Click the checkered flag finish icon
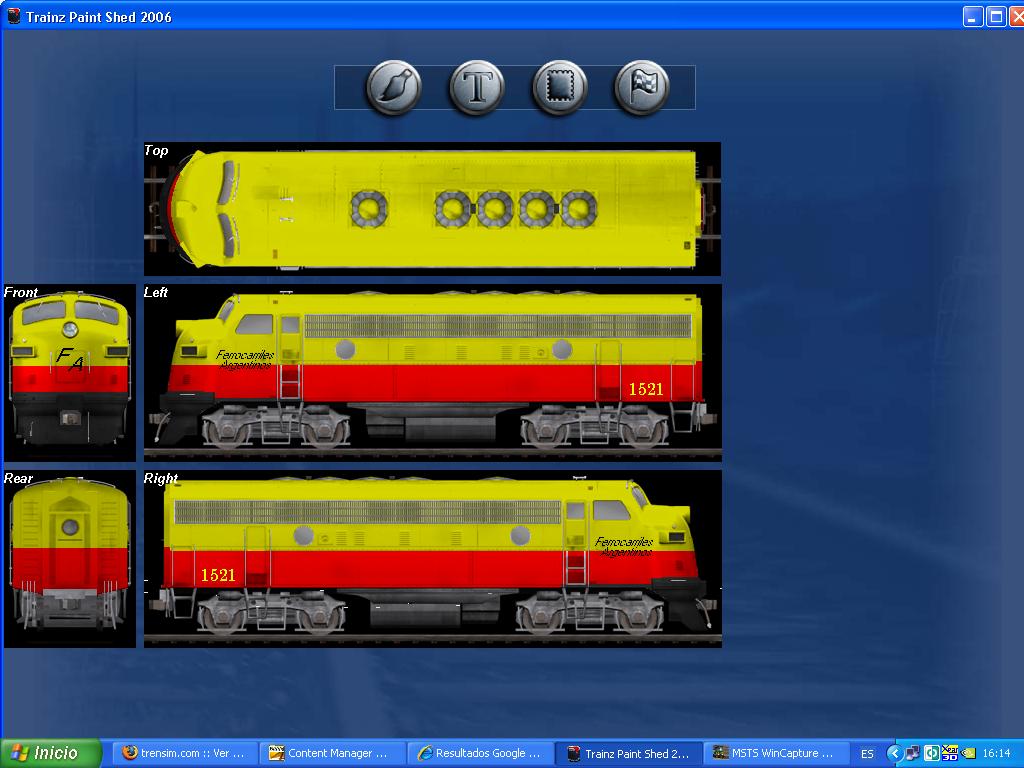Image resolution: width=1024 pixels, height=768 pixels. point(640,88)
